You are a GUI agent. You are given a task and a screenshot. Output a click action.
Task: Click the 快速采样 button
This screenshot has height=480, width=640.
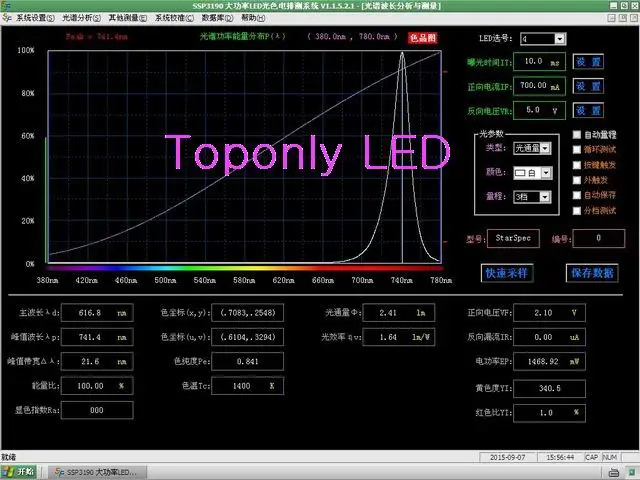click(507, 273)
